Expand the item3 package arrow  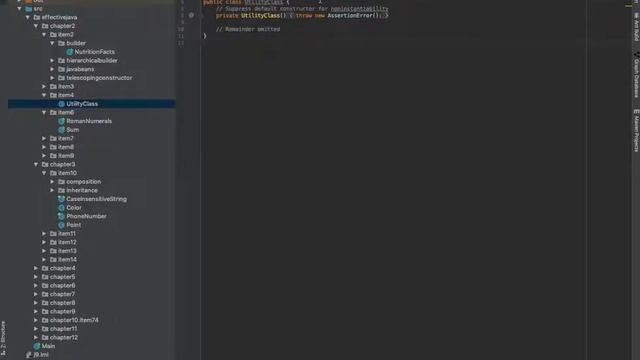(x=44, y=87)
